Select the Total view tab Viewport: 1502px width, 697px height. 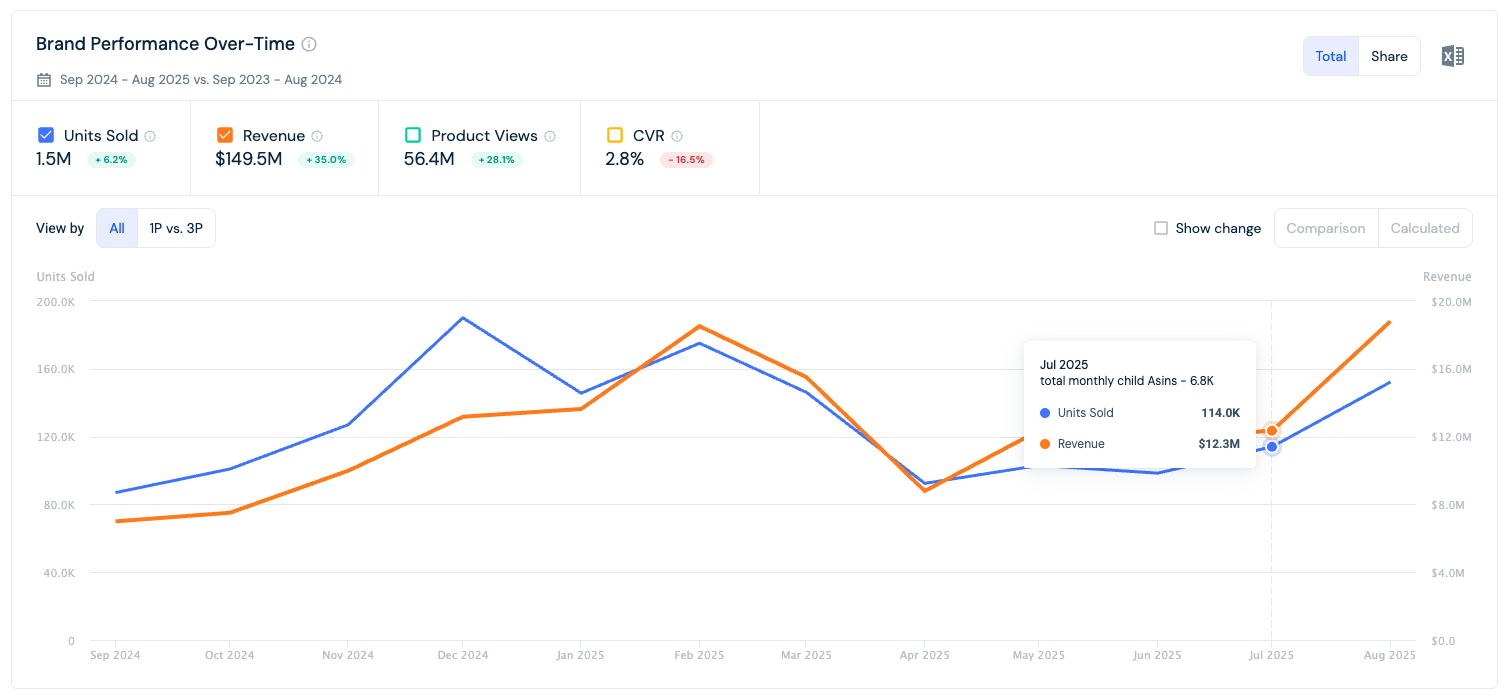pyautogui.click(x=1331, y=56)
